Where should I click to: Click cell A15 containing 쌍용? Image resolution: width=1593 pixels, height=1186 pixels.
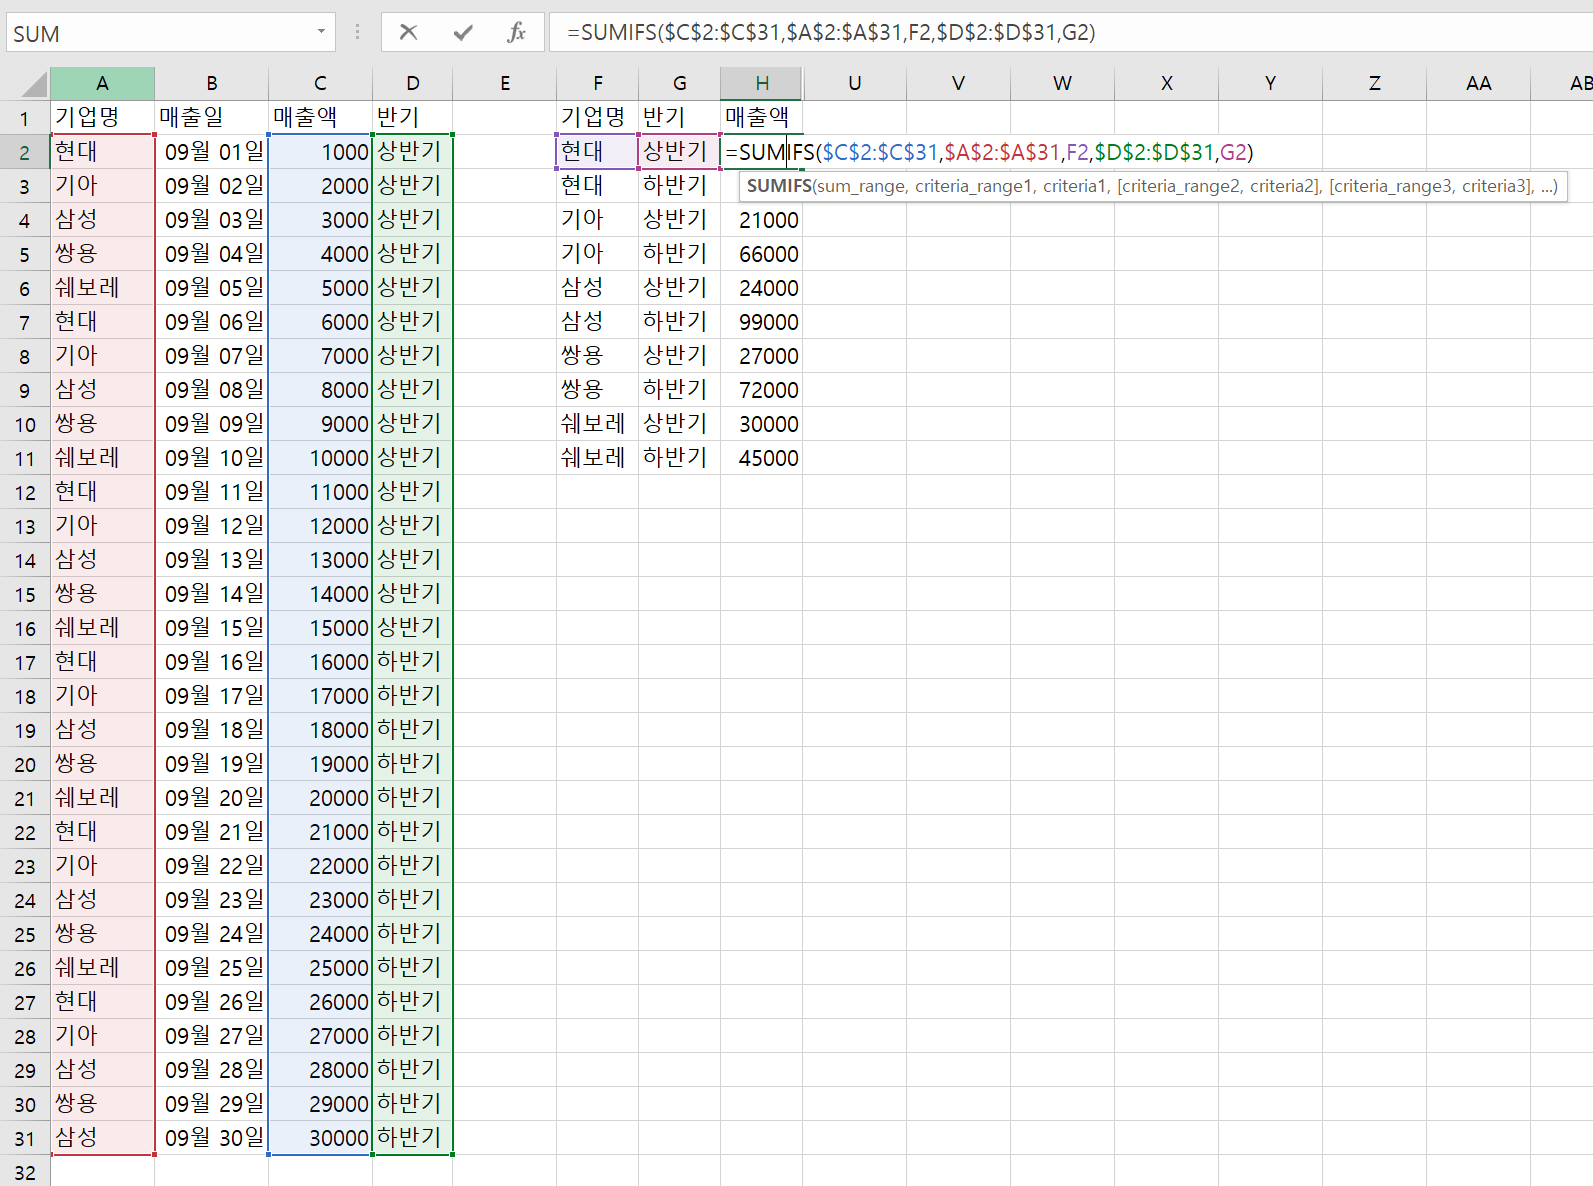(x=102, y=594)
